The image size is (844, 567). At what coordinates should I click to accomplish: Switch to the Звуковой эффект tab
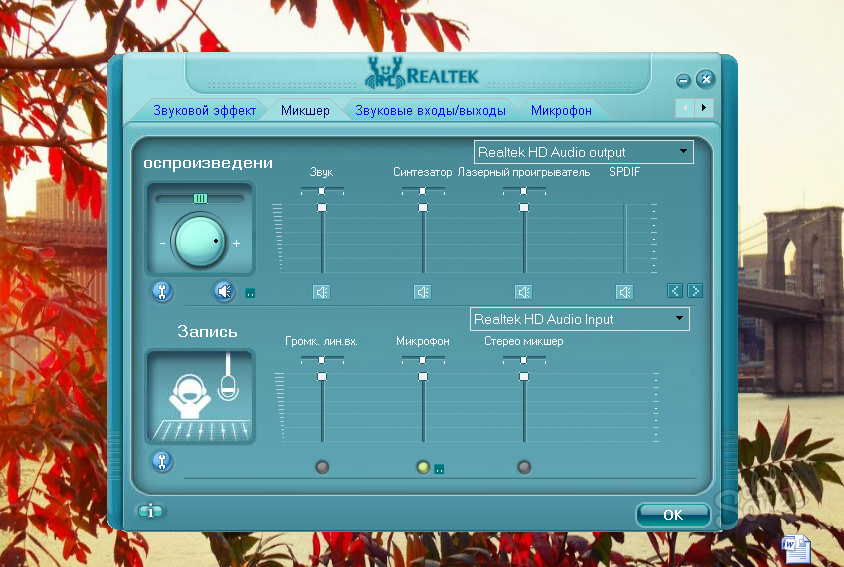click(x=204, y=110)
